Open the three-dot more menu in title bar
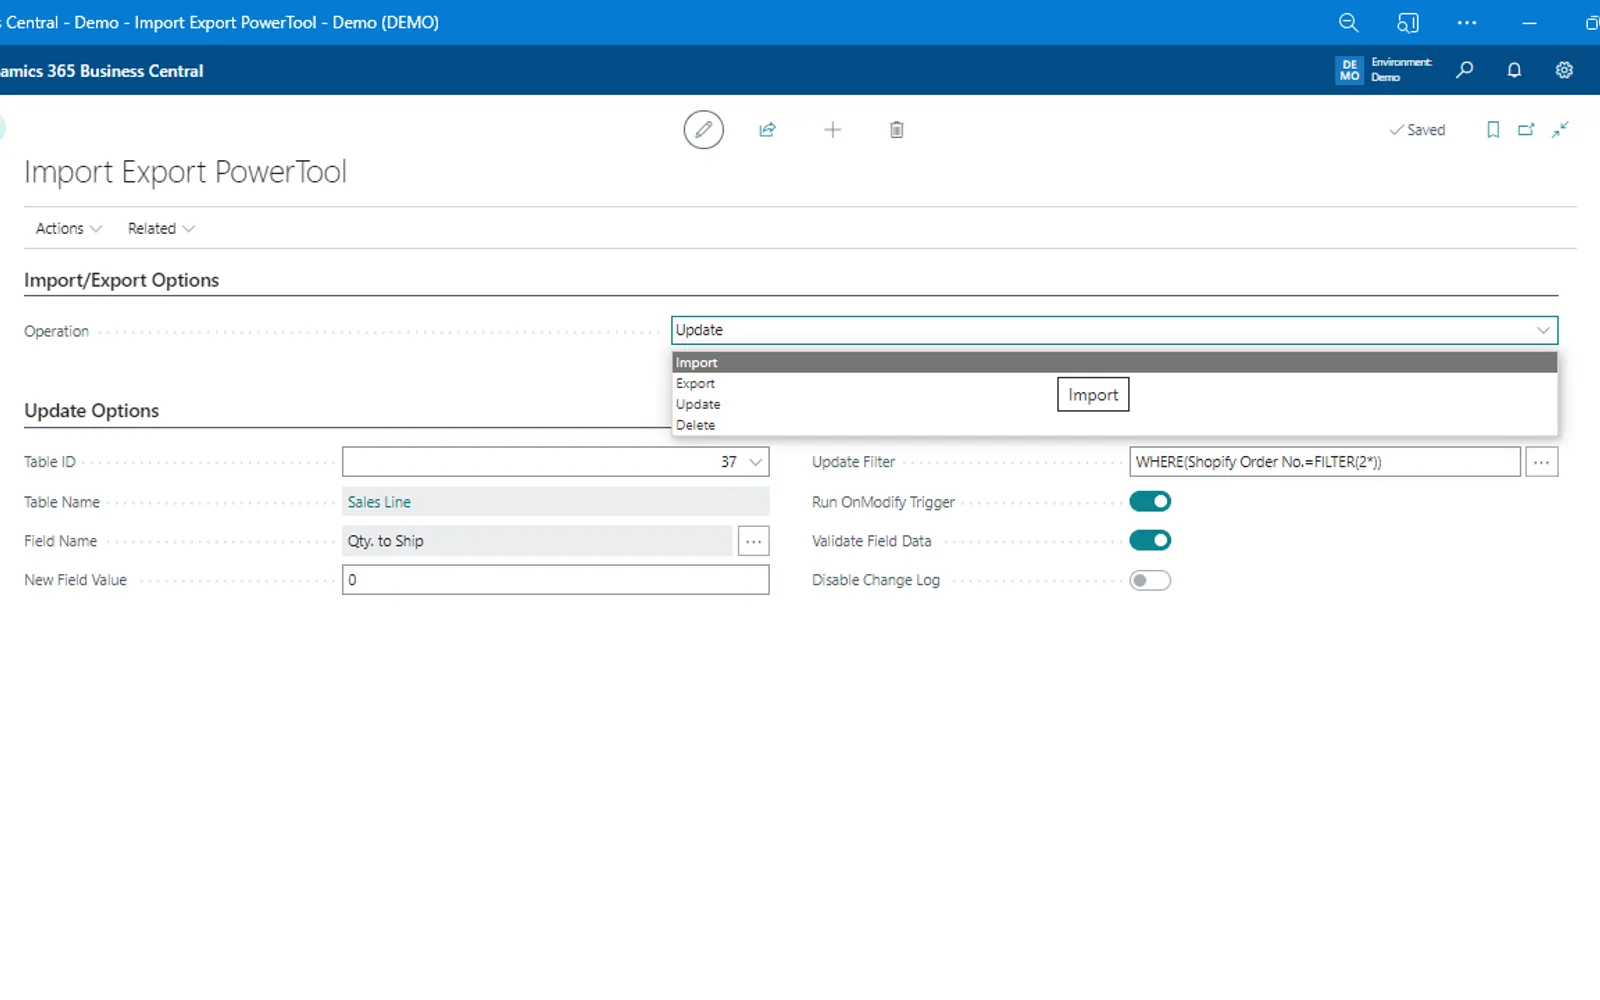Viewport: 1600px width, 1000px height. (x=1467, y=22)
